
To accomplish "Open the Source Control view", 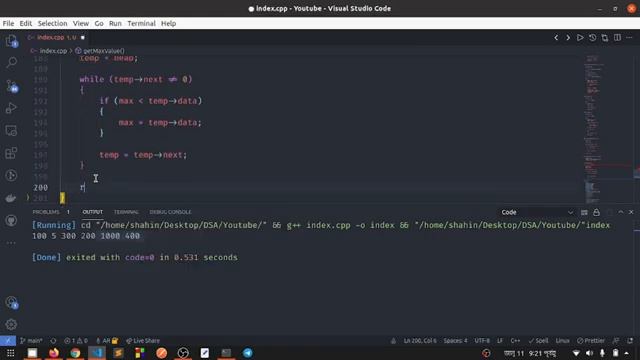I will click(x=11, y=85).
